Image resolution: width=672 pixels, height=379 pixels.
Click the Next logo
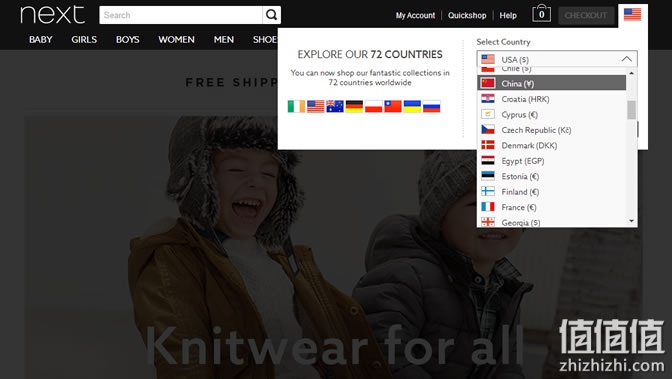point(52,15)
